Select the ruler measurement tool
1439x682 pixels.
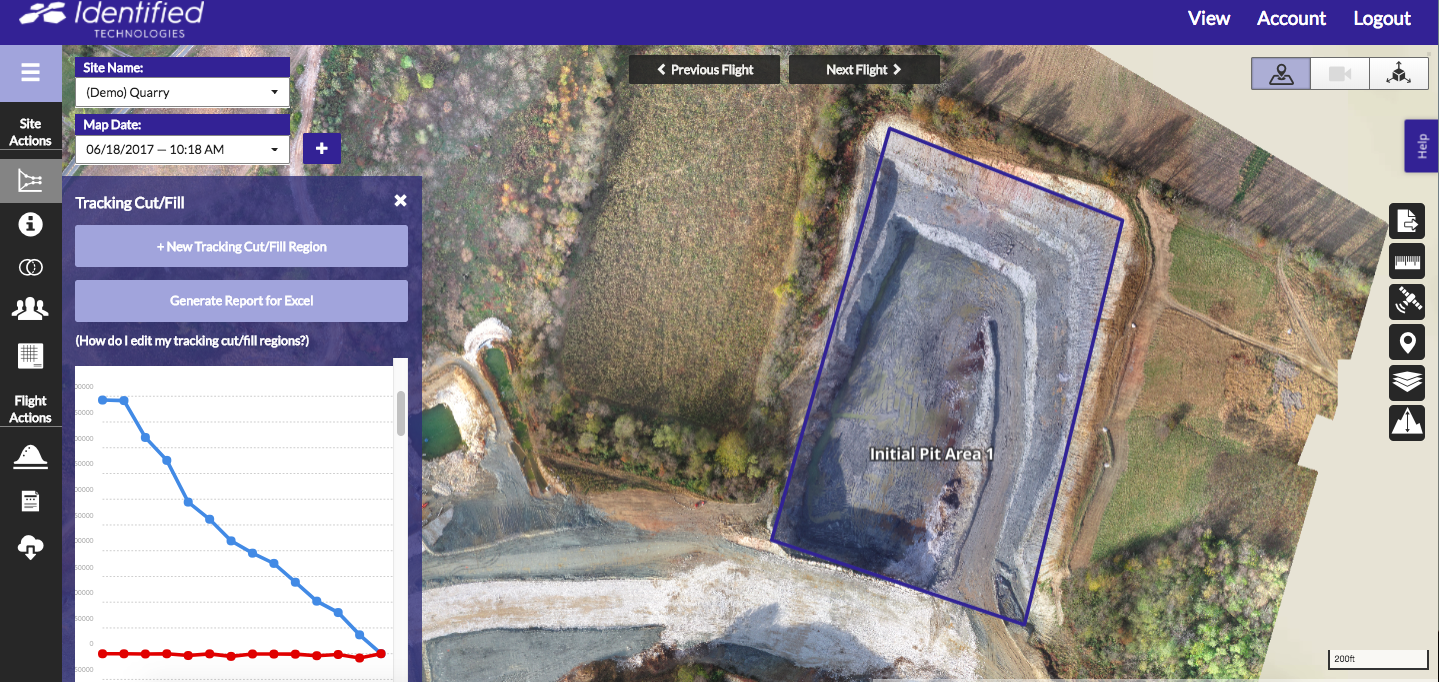(x=1407, y=263)
